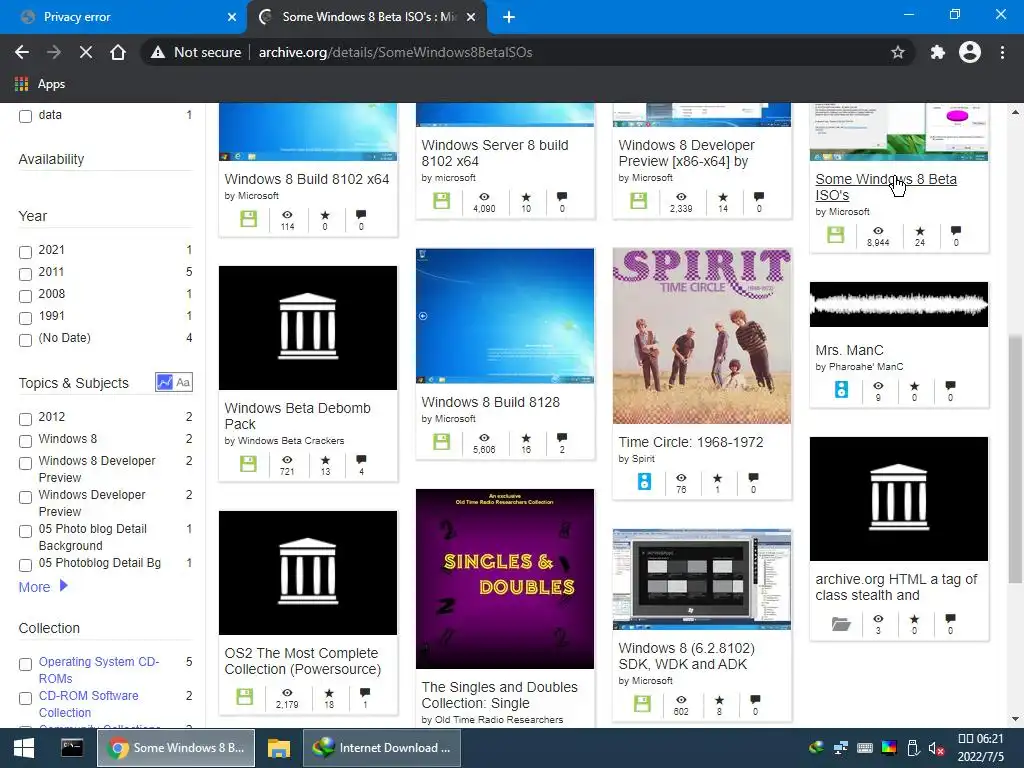Open the Chrome three-dot menu
The image size is (1024, 768).
click(1002, 52)
